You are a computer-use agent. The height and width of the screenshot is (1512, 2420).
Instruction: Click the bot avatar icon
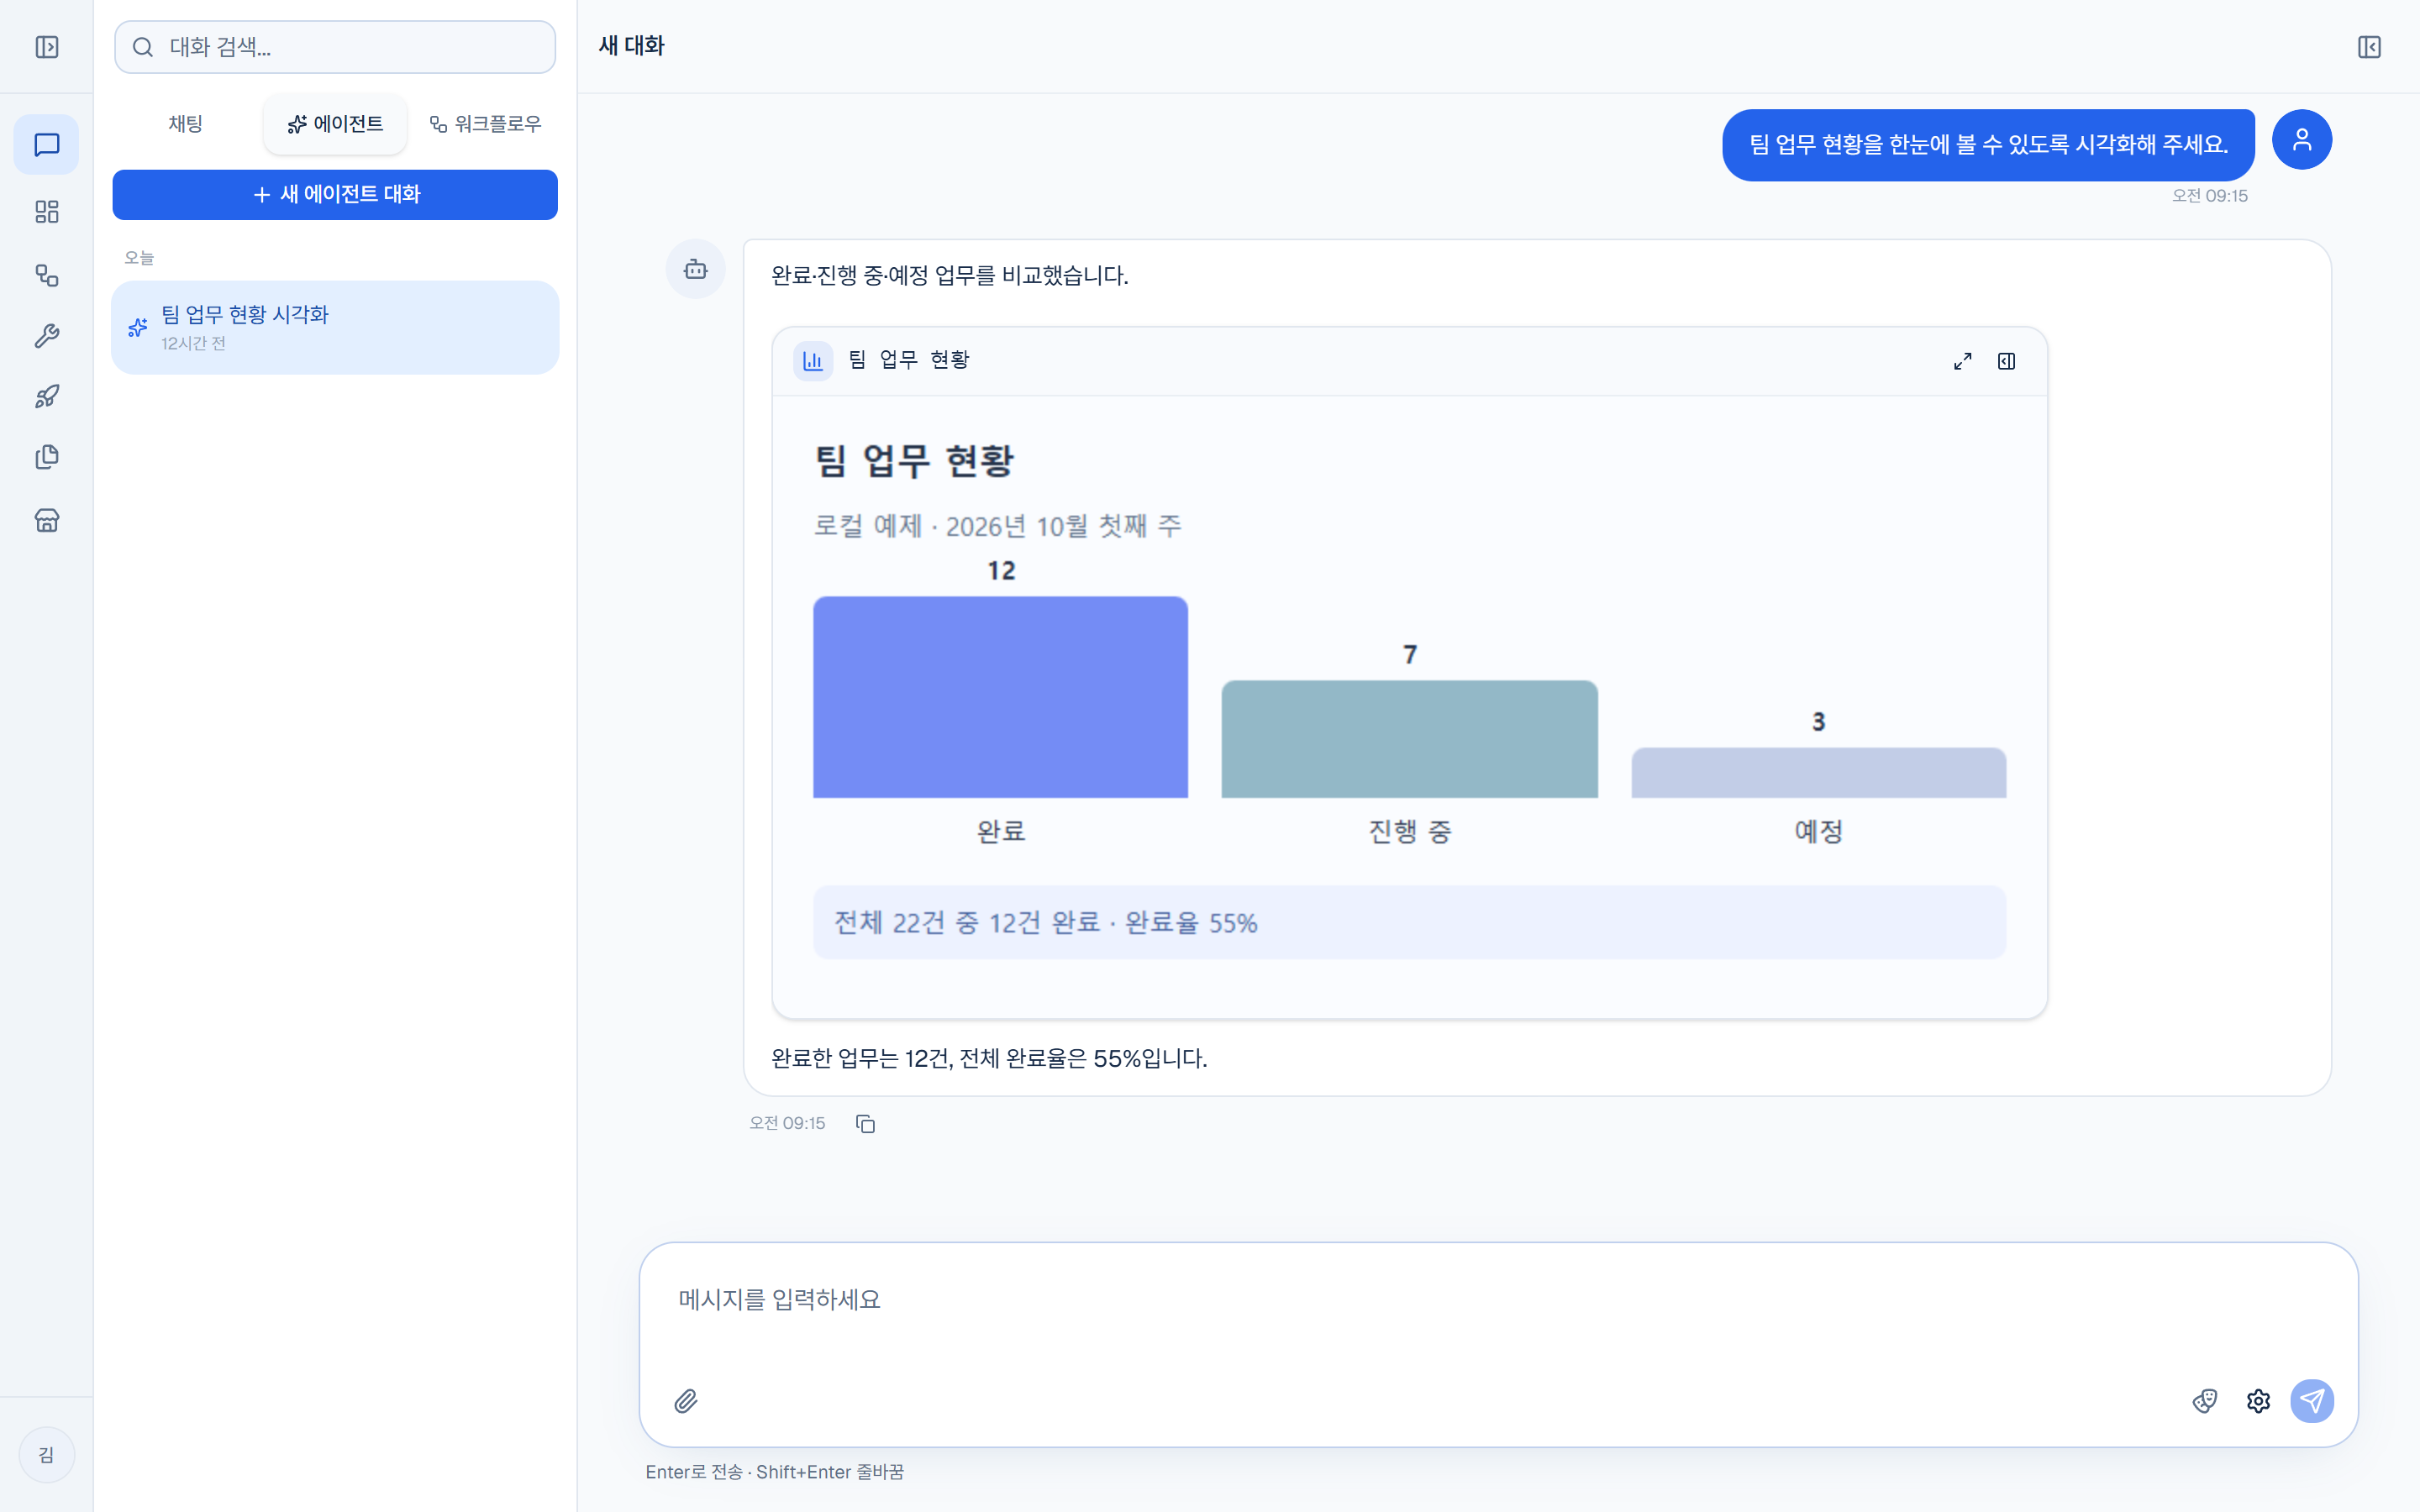(696, 269)
